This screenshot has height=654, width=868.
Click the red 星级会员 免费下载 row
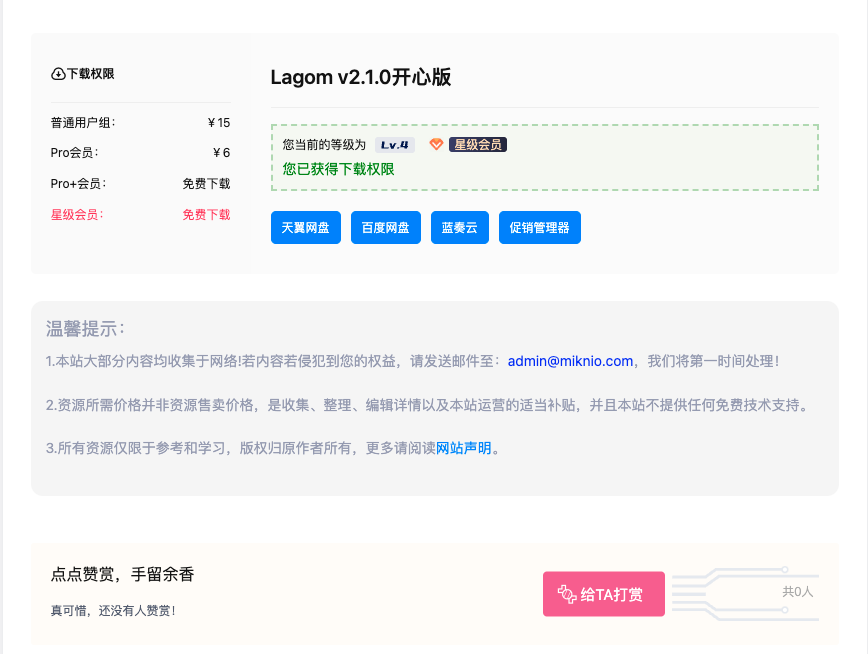click(140, 214)
